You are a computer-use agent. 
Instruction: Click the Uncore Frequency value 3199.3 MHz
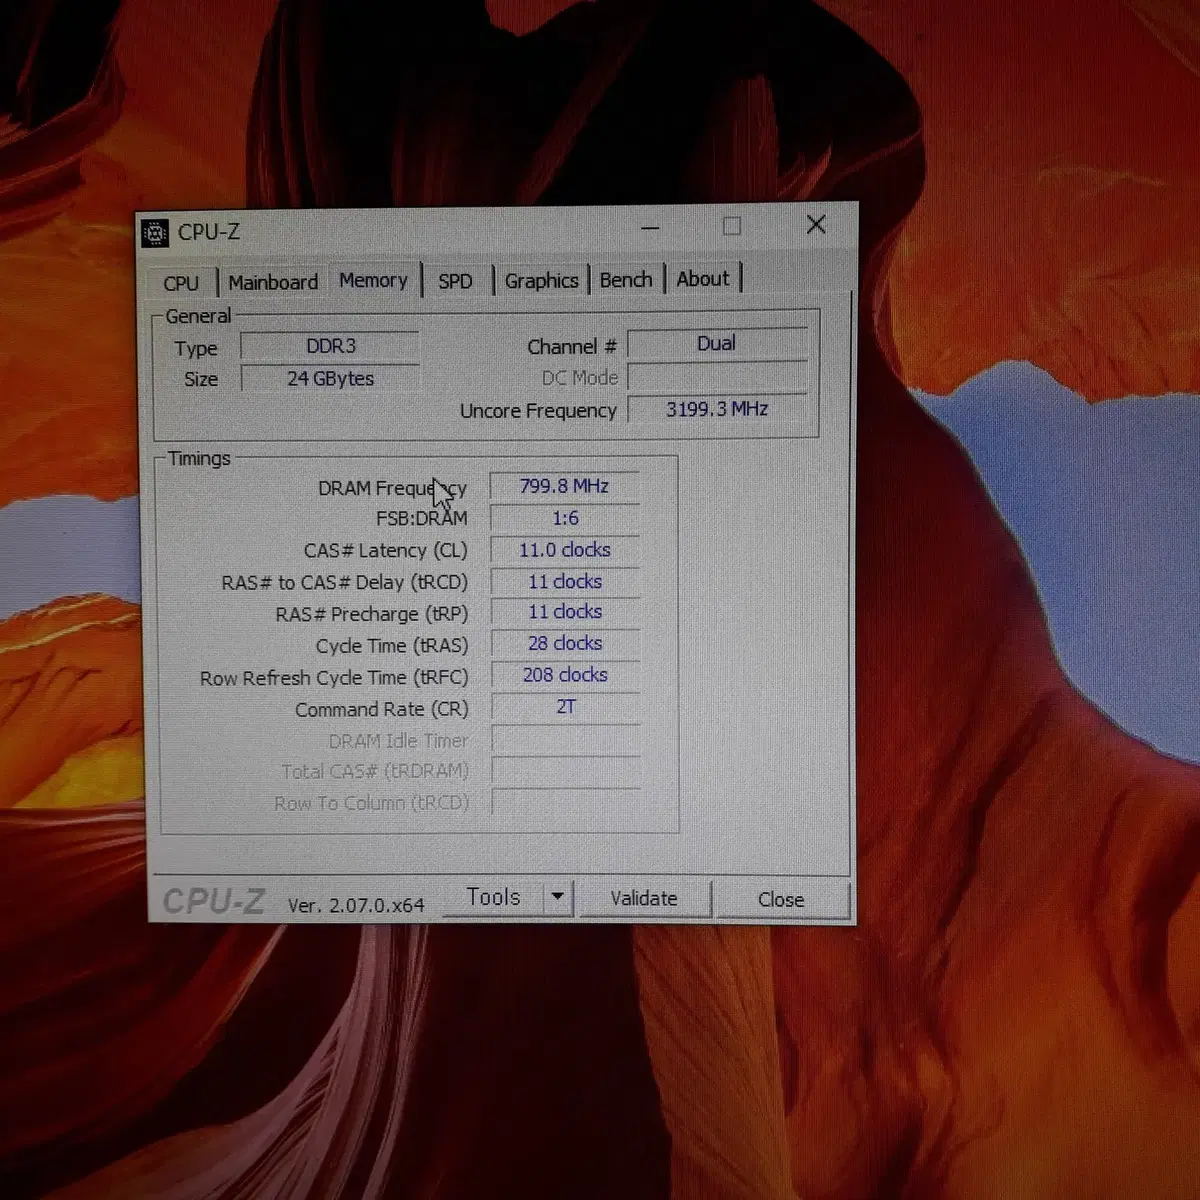pyautogui.click(x=717, y=408)
